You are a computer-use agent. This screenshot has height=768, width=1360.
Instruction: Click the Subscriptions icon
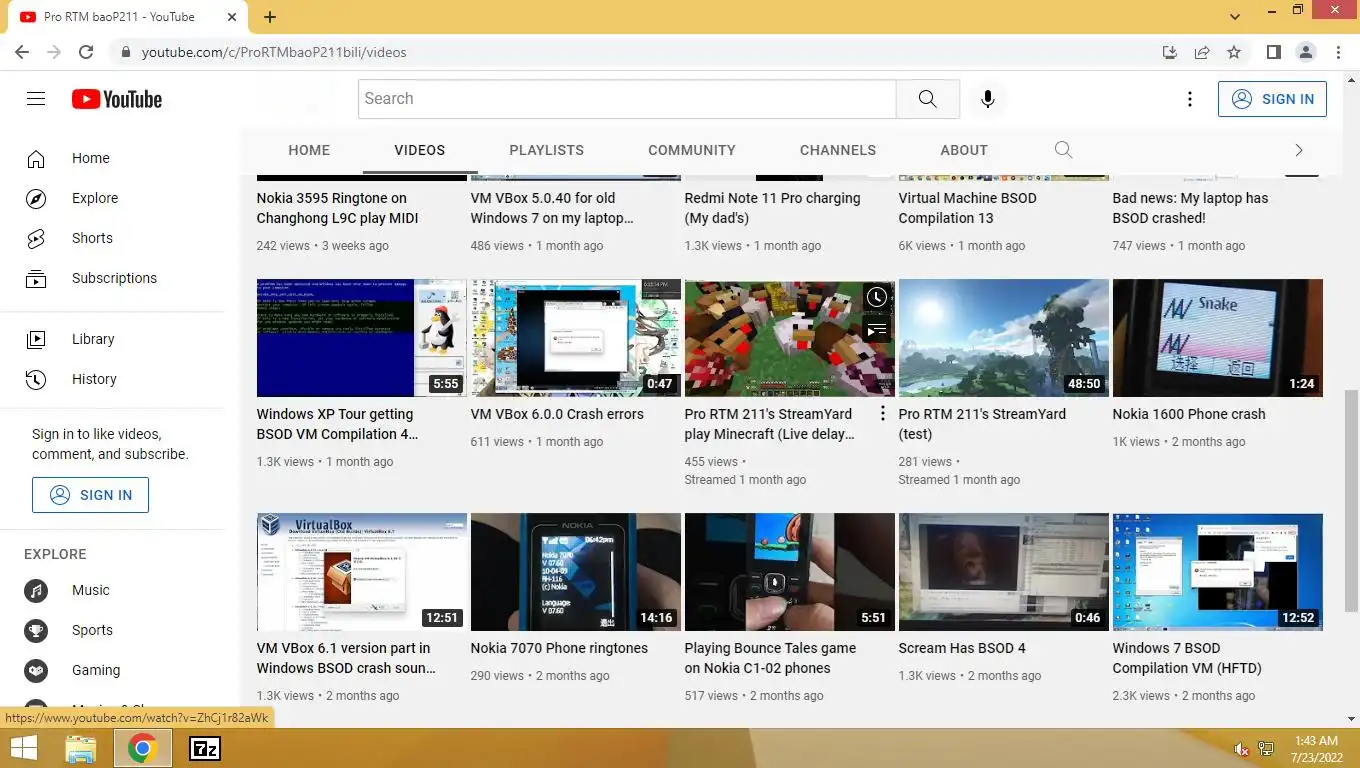coord(36,279)
